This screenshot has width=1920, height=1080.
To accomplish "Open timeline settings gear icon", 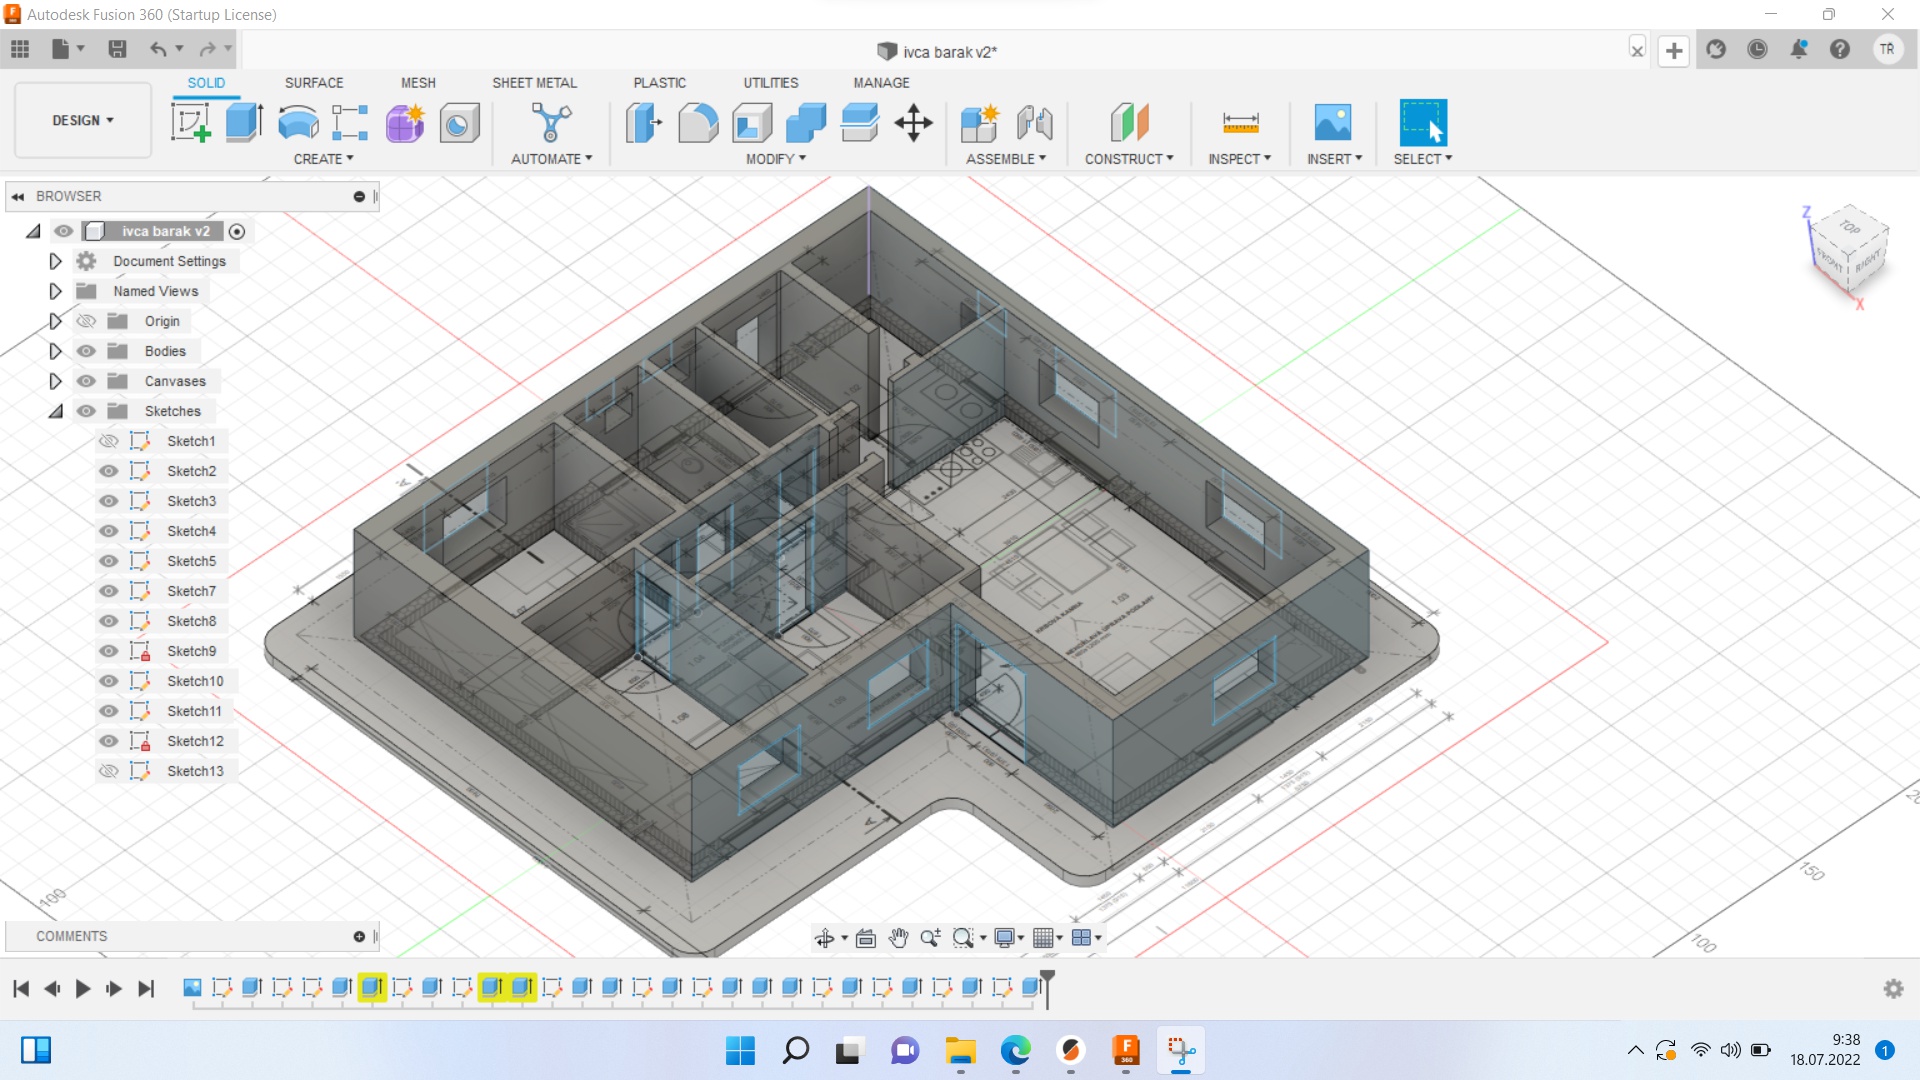I will (x=1893, y=989).
